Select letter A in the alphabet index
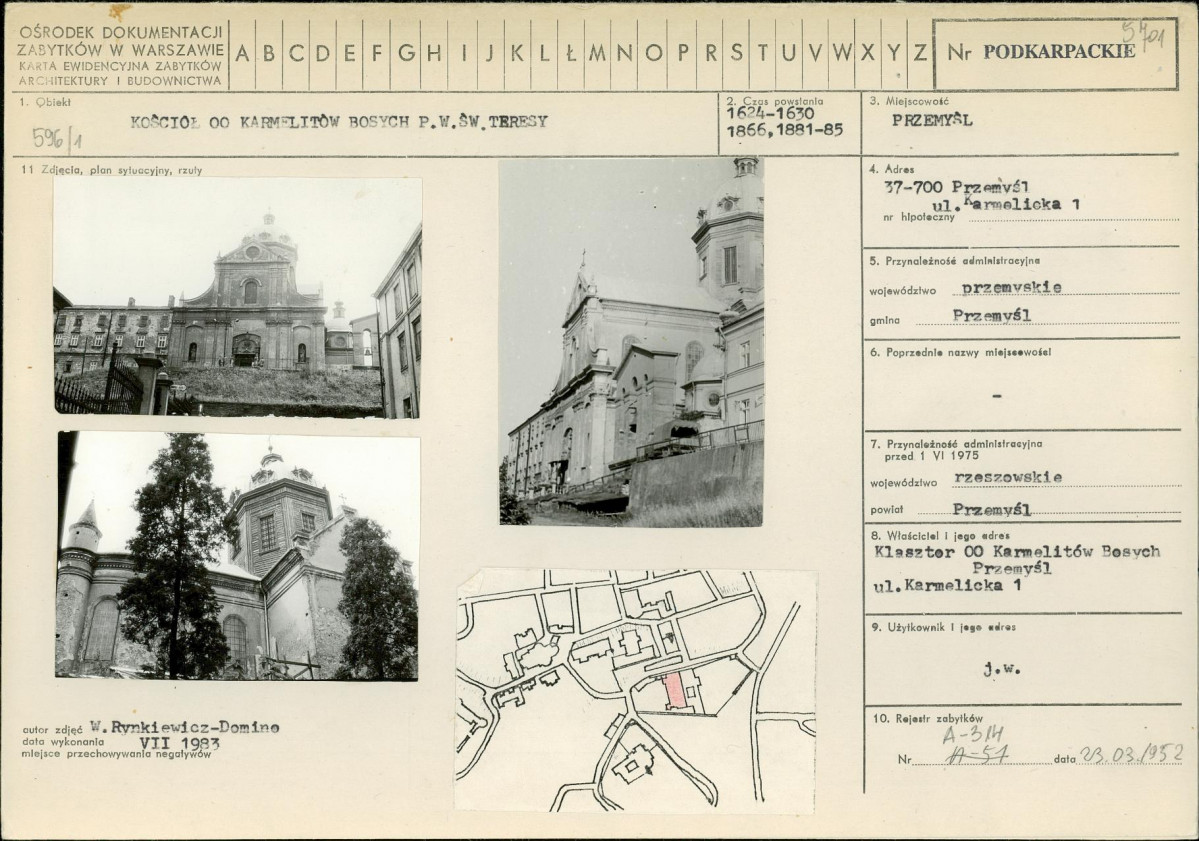Viewport: 1199px width, 841px height. (243, 53)
